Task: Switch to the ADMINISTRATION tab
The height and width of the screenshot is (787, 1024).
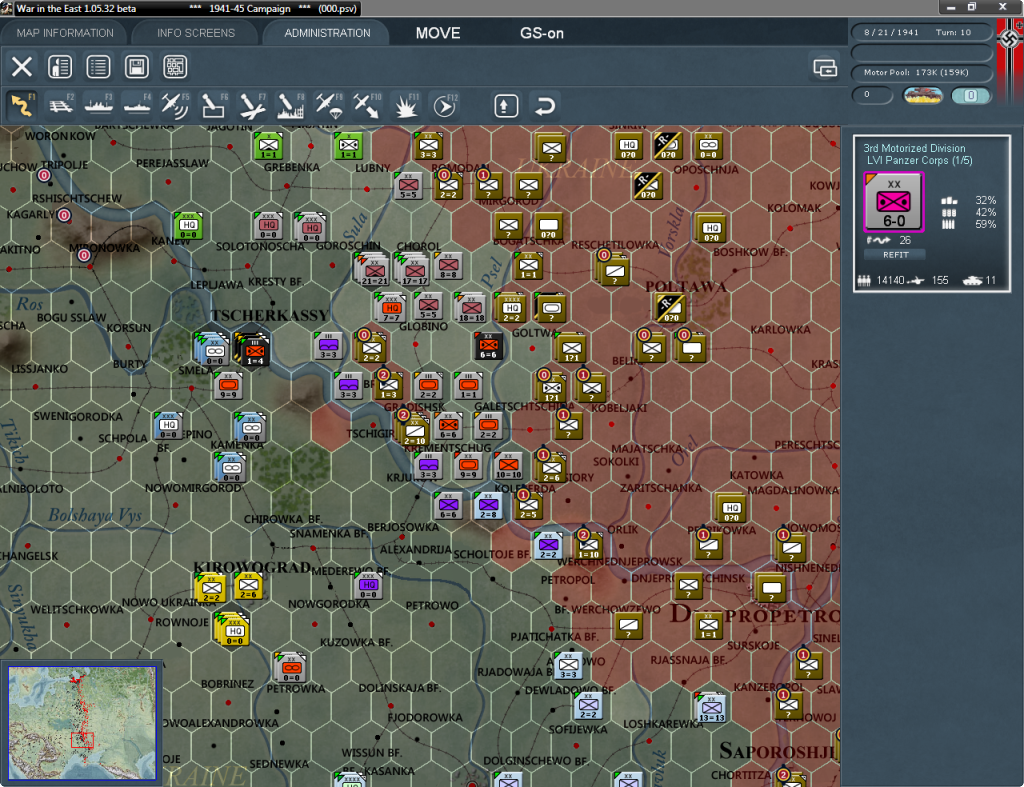Action: click(x=327, y=33)
